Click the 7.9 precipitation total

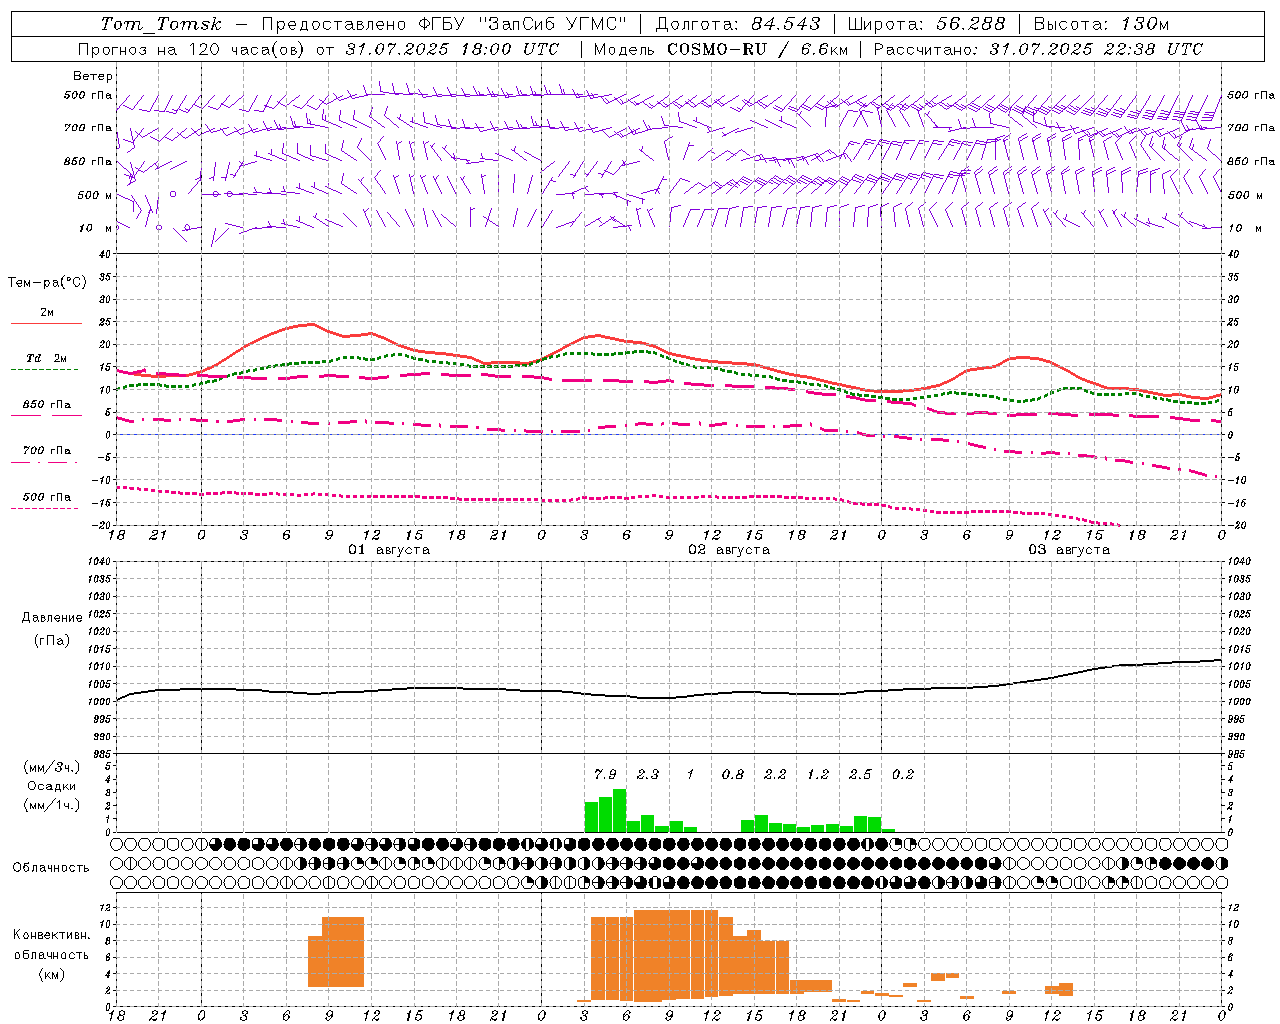(605, 774)
